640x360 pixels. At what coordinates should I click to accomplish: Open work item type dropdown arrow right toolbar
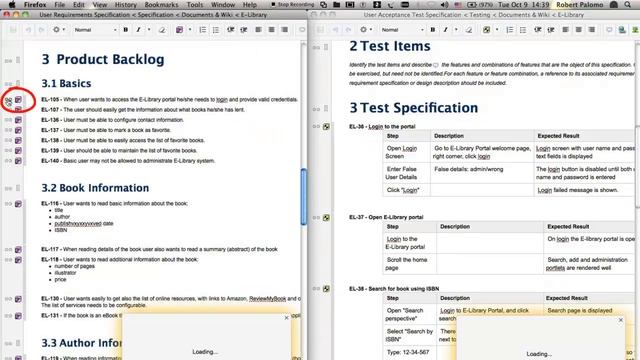[x=497, y=30]
